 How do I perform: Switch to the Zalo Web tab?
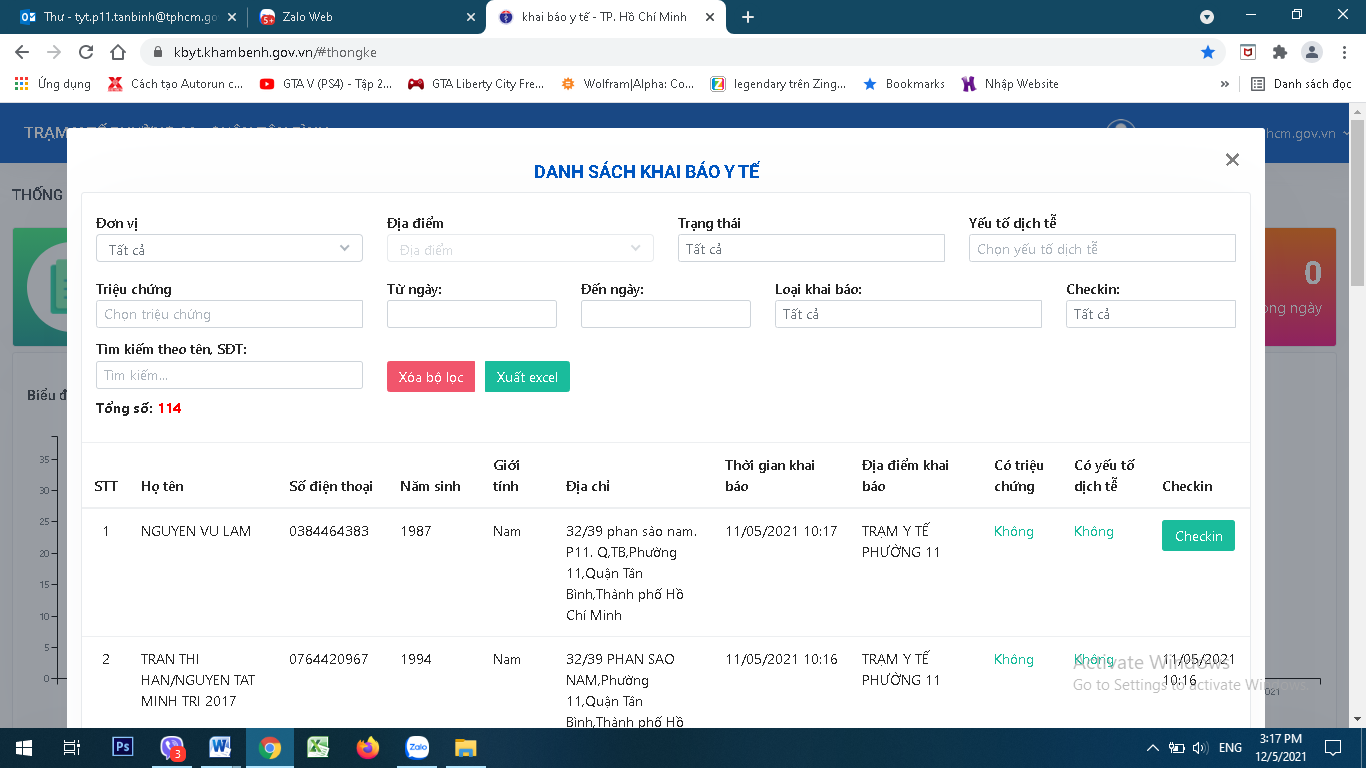[x=365, y=17]
